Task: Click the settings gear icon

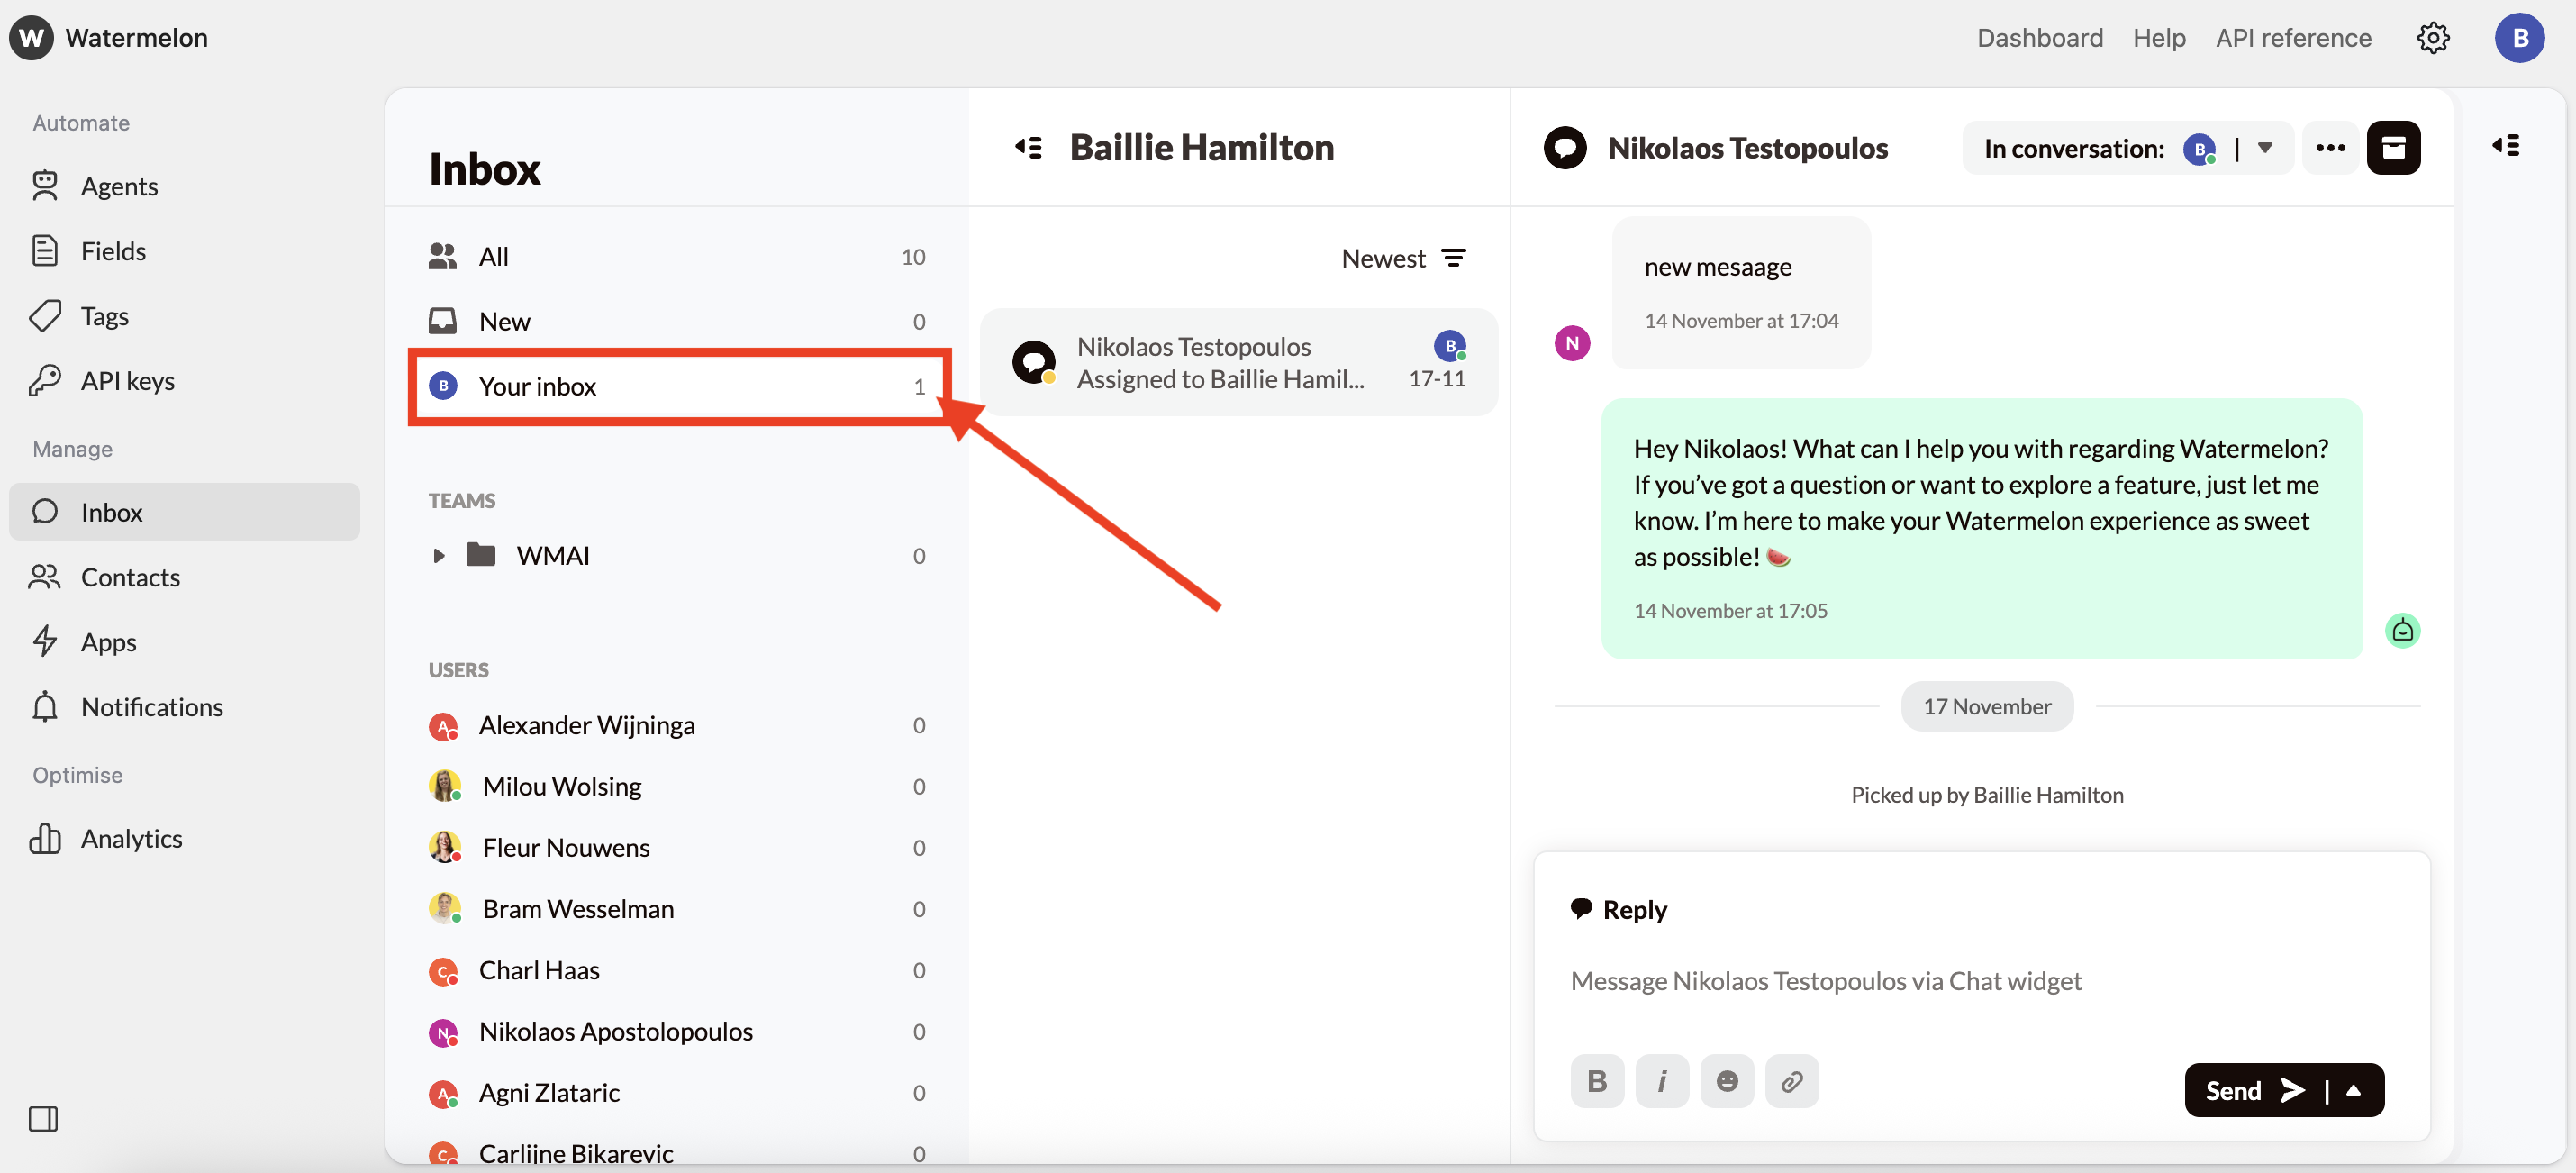Action: pyautogui.click(x=2432, y=38)
